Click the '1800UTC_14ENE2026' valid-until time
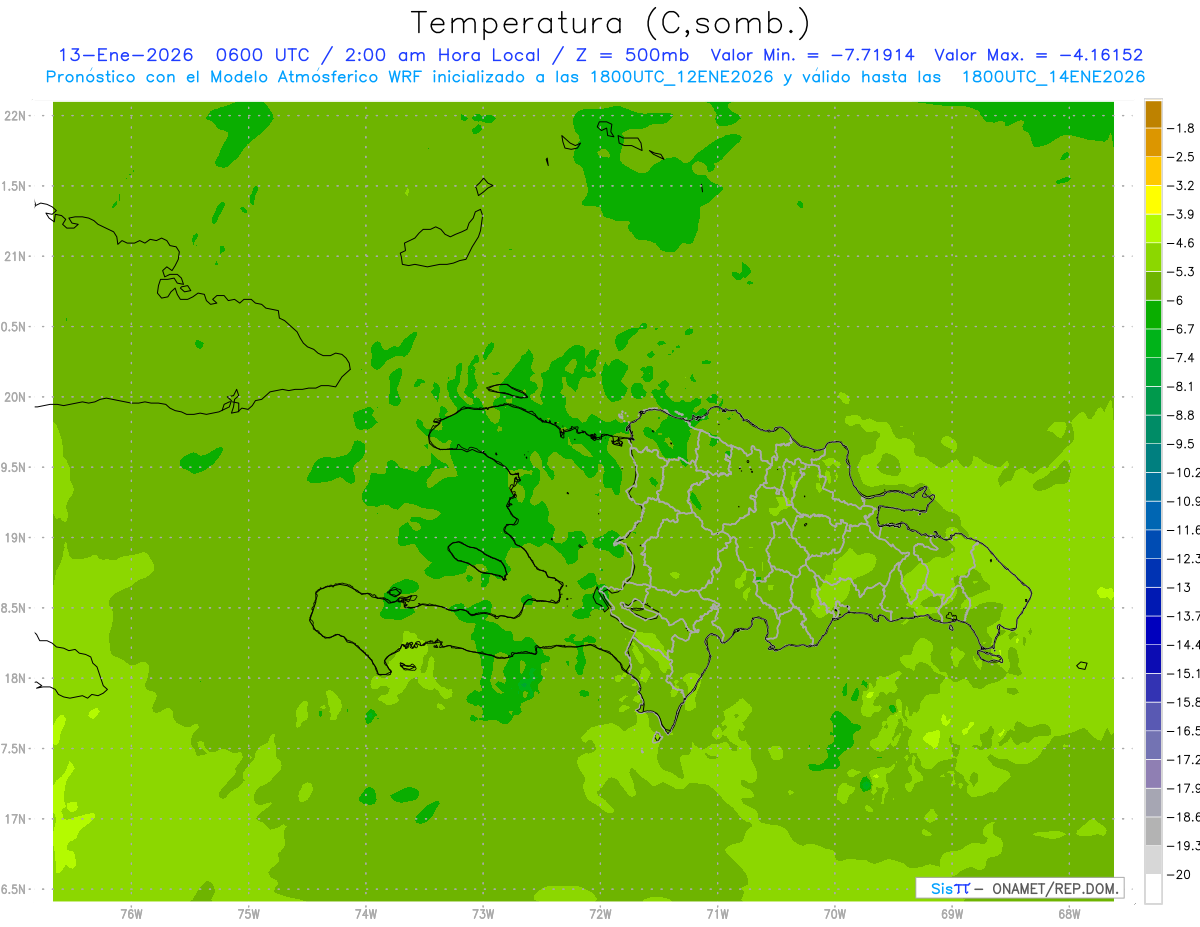 pos(1053,77)
